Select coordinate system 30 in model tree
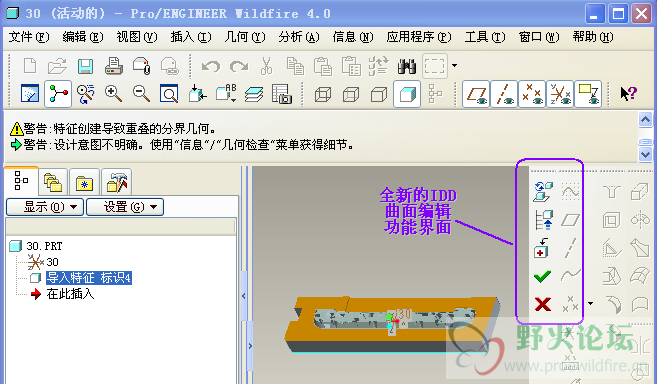The height and width of the screenshot is (384, 657). click(x=52, y=262)
